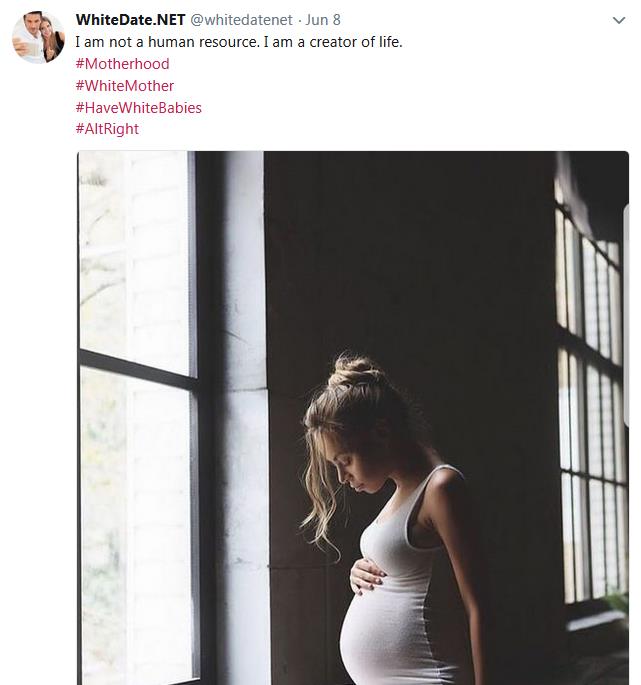Click the paned window on photo's right side

591,393
